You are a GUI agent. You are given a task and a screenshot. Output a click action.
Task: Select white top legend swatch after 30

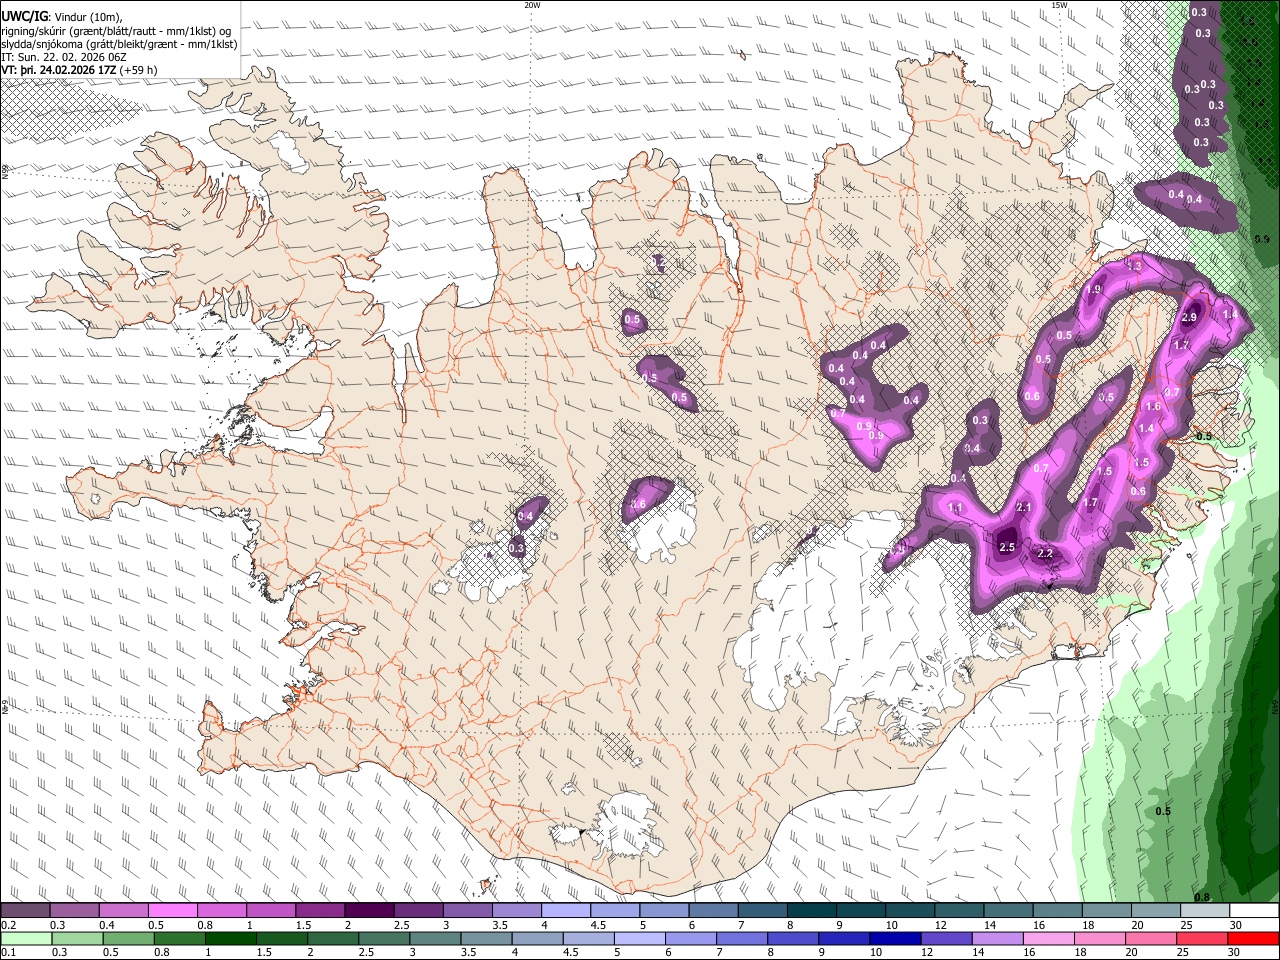(x=1255, y=911)
